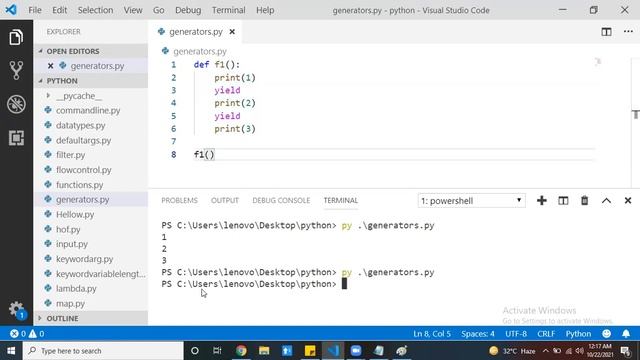Open lambda.py file
This screenshot has height=360, width=640.
point(91,288)
